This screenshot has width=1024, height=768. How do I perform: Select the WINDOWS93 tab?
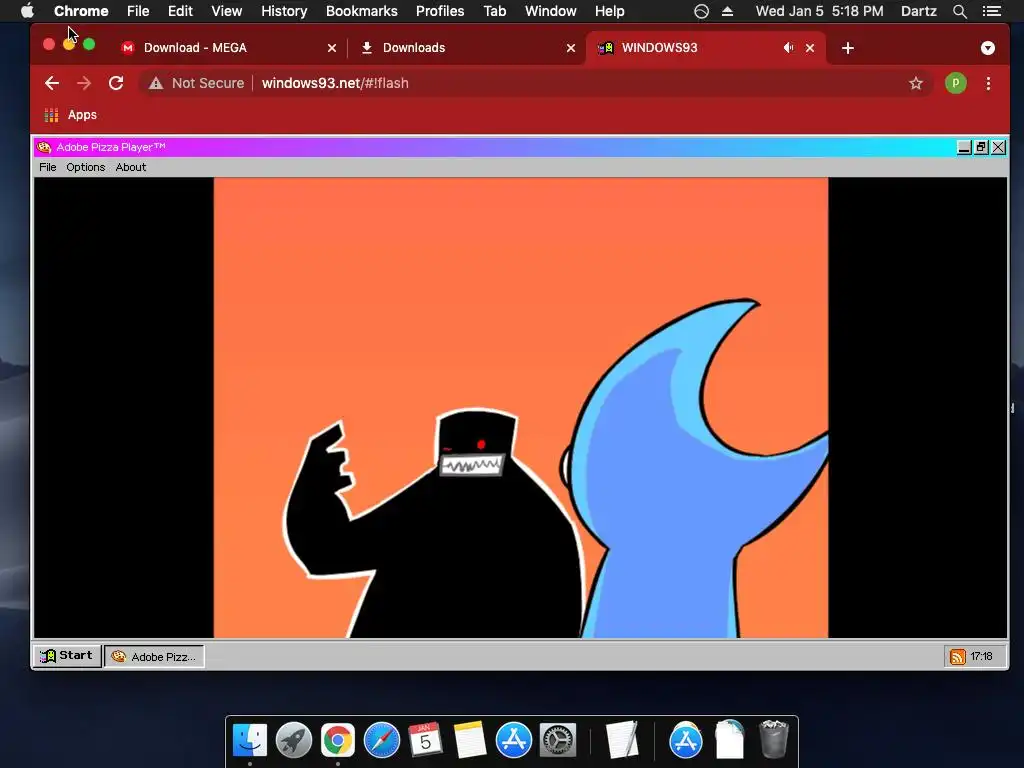705,48
